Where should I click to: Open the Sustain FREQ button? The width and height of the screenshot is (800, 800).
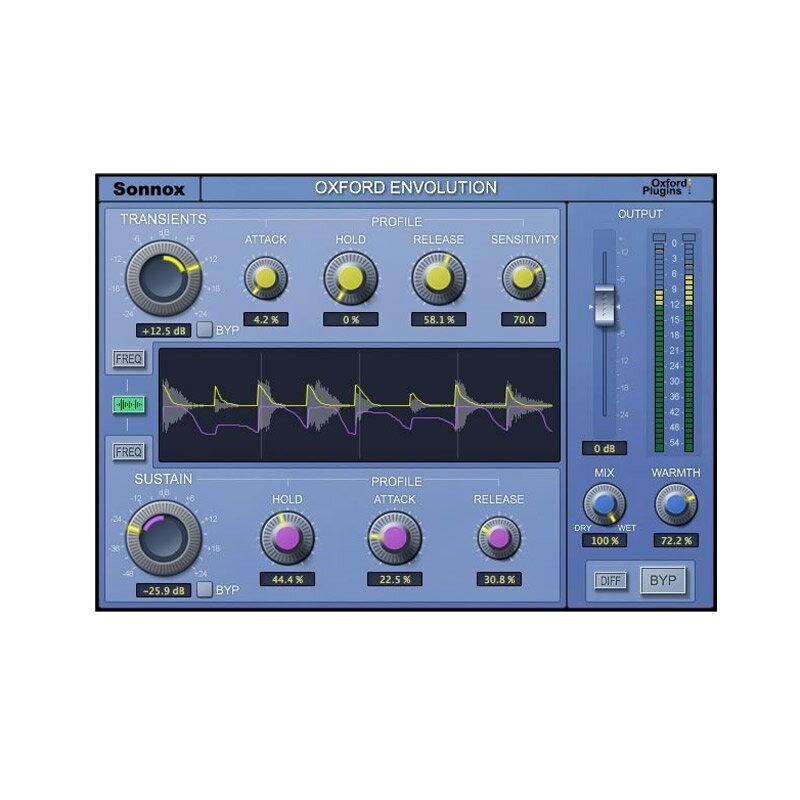click(x=128, y=452)
